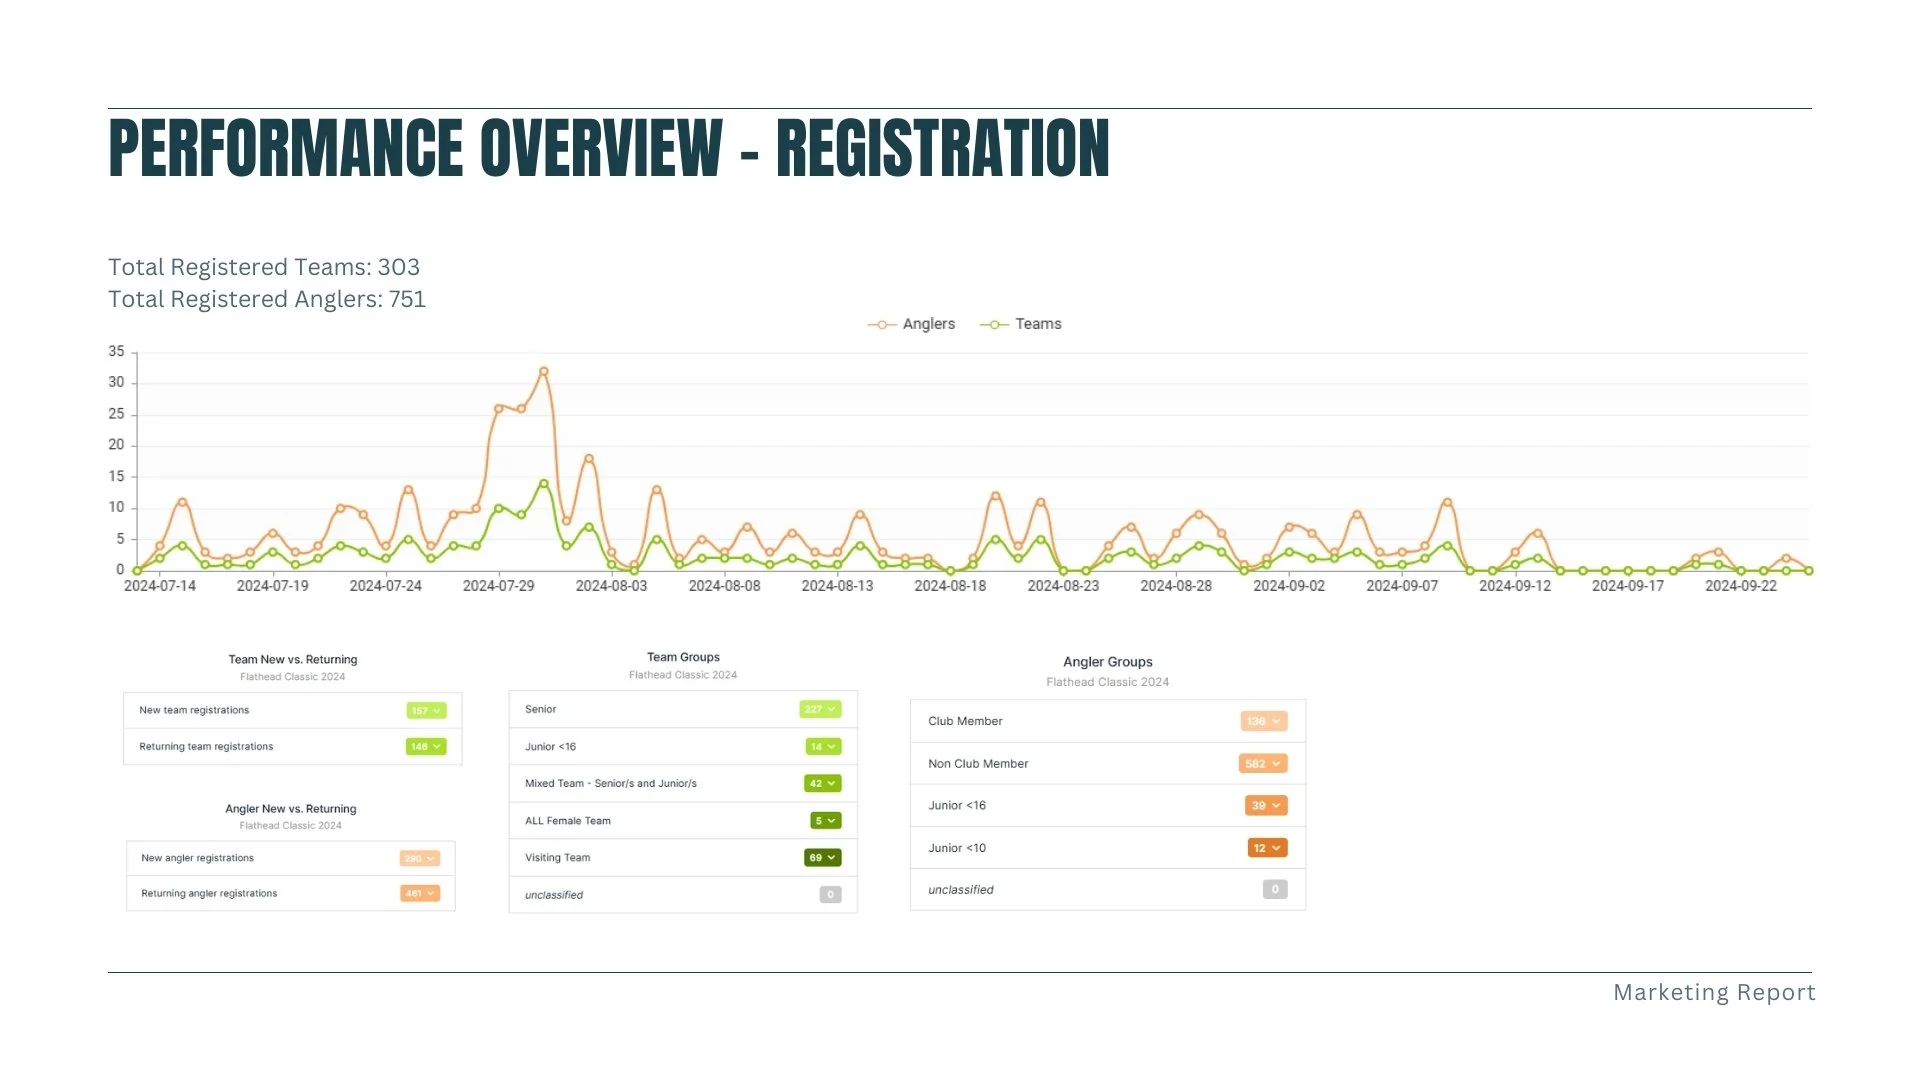Screen dimensions: 1920x1080
Task: Expand the Mixed Team 42 badge
Action: click(823, 784)
